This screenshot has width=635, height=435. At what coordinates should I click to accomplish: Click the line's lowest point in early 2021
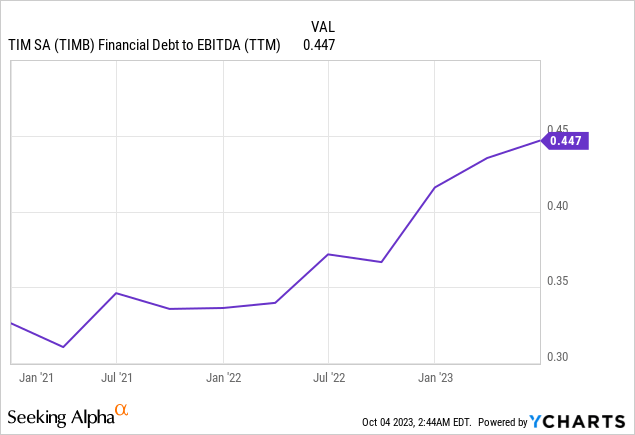[x=63, y=347]
